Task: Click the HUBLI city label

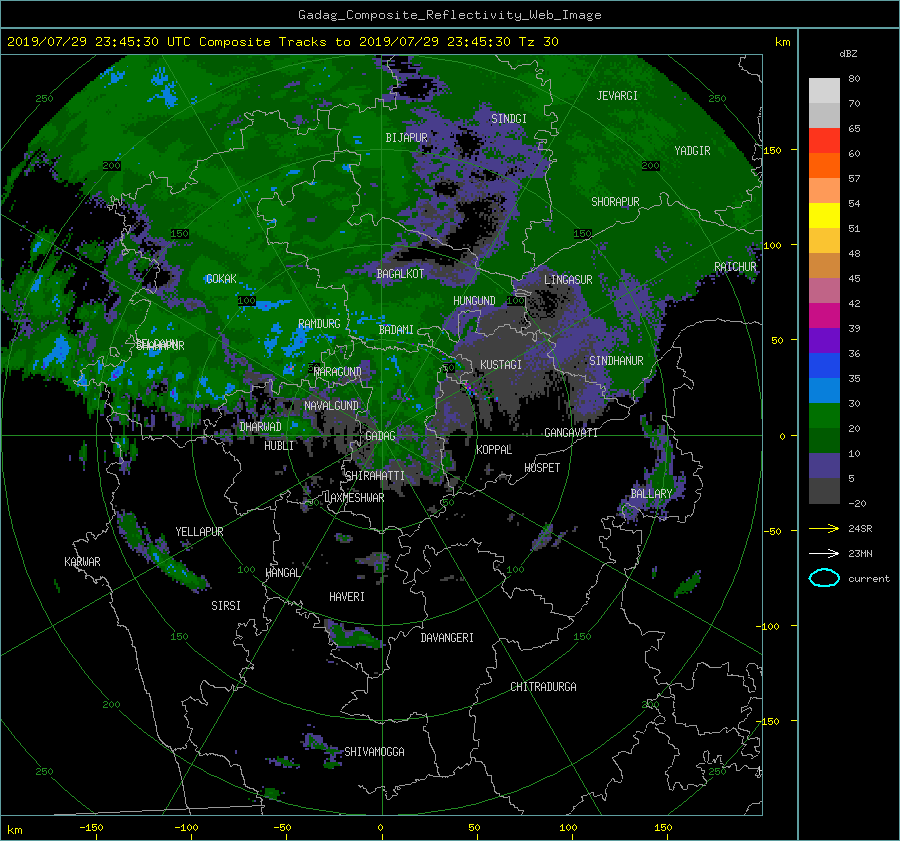Action: [x=279, y=446]
